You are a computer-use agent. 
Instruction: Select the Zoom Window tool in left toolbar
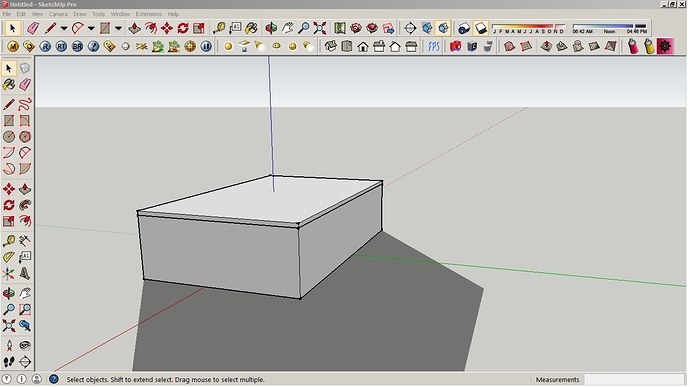[25, 310]
